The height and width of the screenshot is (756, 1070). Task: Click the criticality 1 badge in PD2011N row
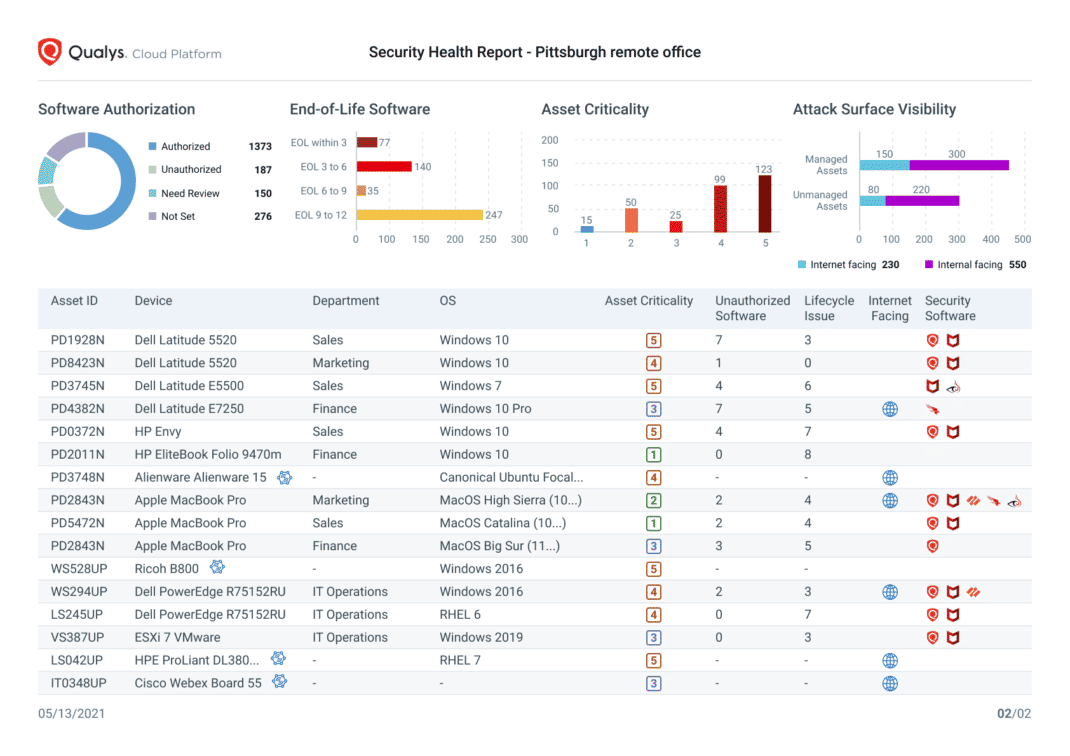(x=653, y=454)
